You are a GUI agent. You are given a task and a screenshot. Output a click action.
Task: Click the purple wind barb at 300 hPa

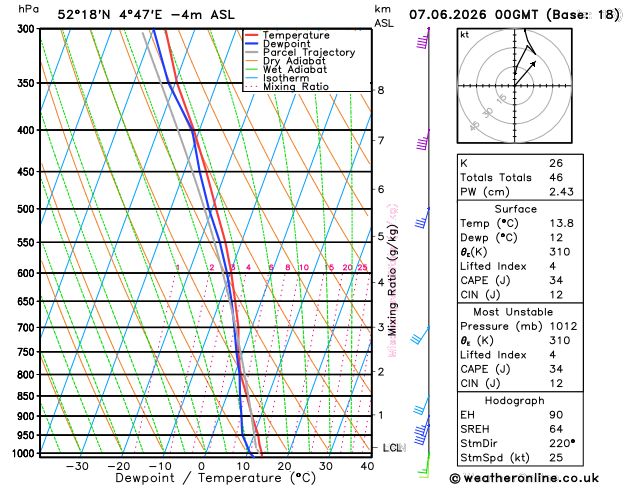coord(423,38)
